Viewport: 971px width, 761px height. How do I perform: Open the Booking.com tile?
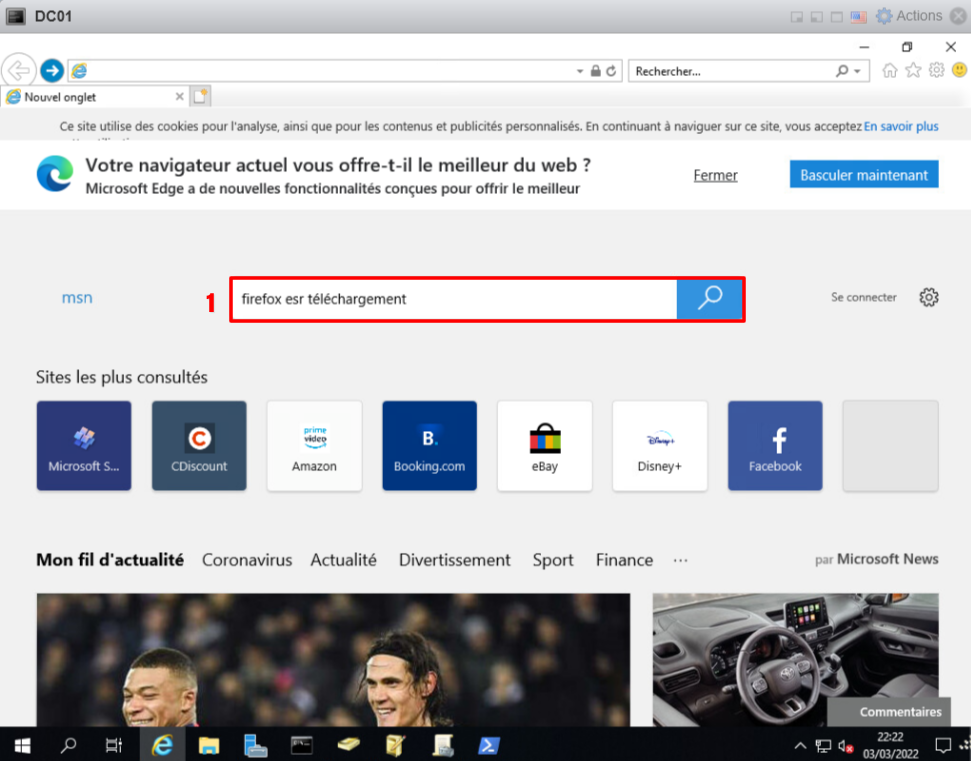pyautogui.click(x=429, y=446)
